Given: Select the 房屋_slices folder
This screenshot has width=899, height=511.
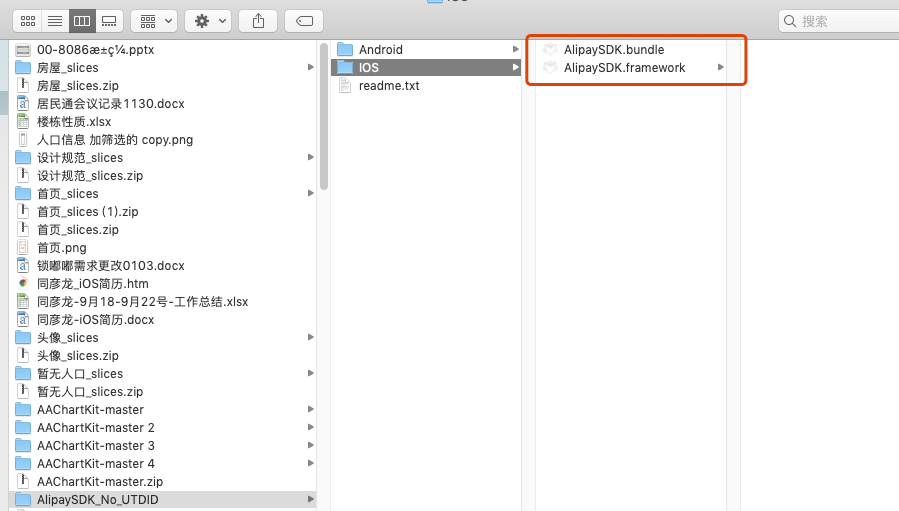Looking at the screenshot, I should point(163,68).
